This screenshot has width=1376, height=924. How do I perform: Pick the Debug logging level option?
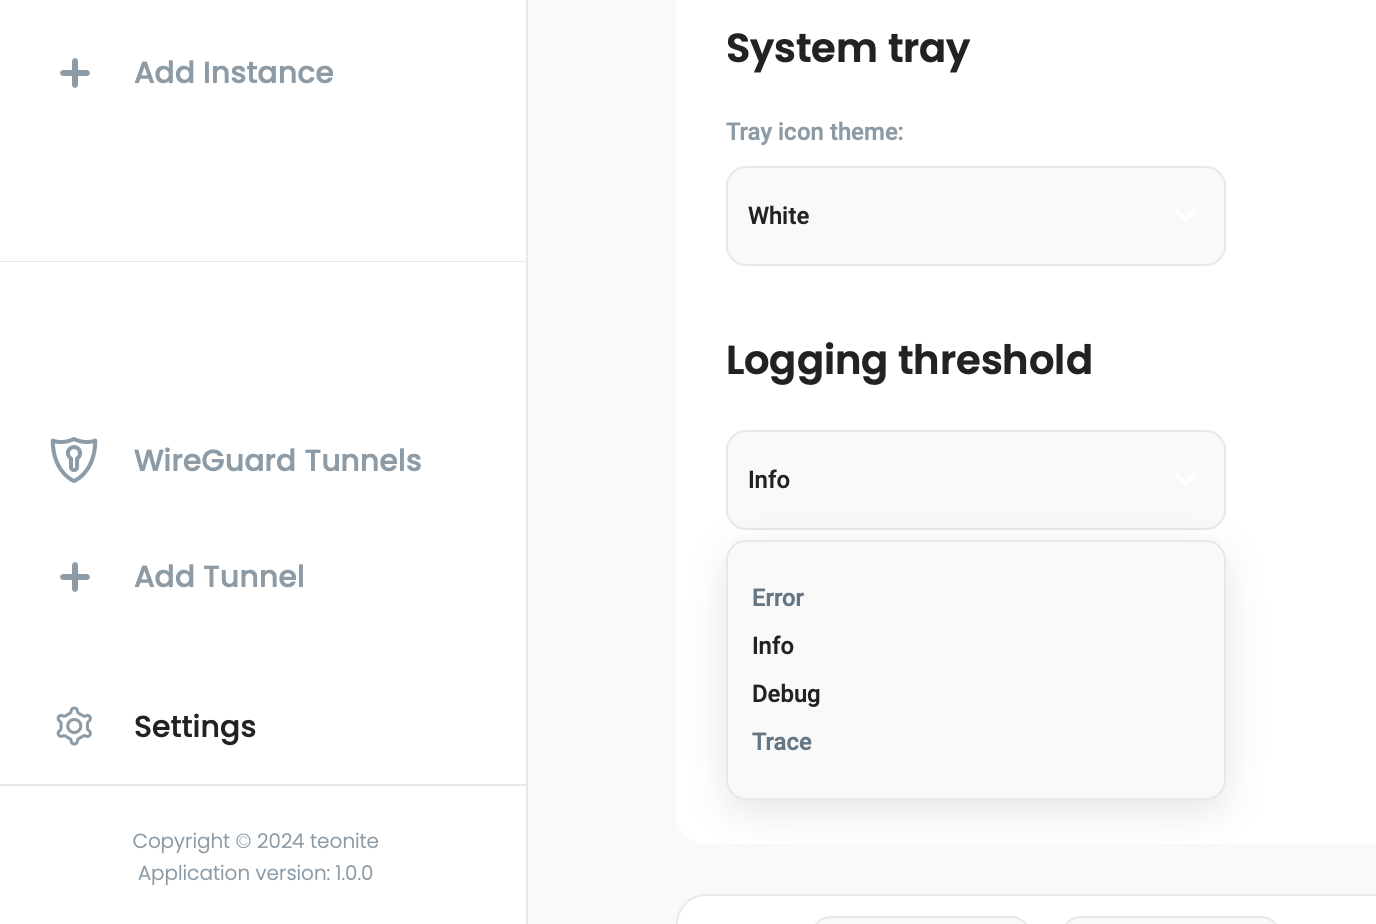pos(786,694)
